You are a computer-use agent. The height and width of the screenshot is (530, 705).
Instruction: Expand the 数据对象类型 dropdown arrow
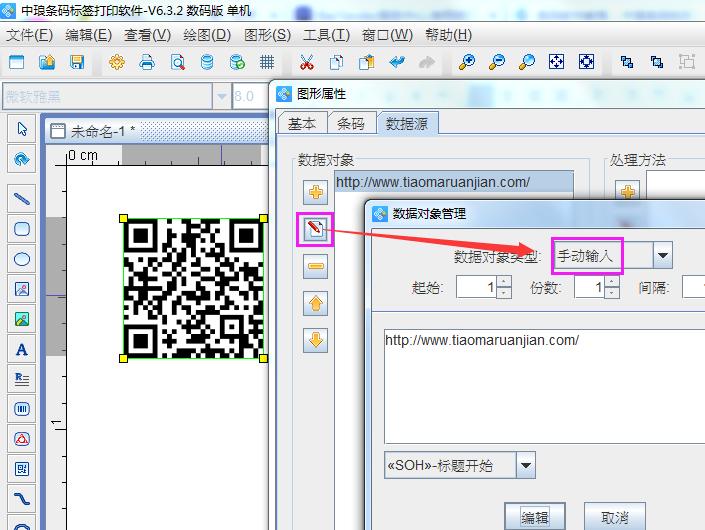(662, 255)
